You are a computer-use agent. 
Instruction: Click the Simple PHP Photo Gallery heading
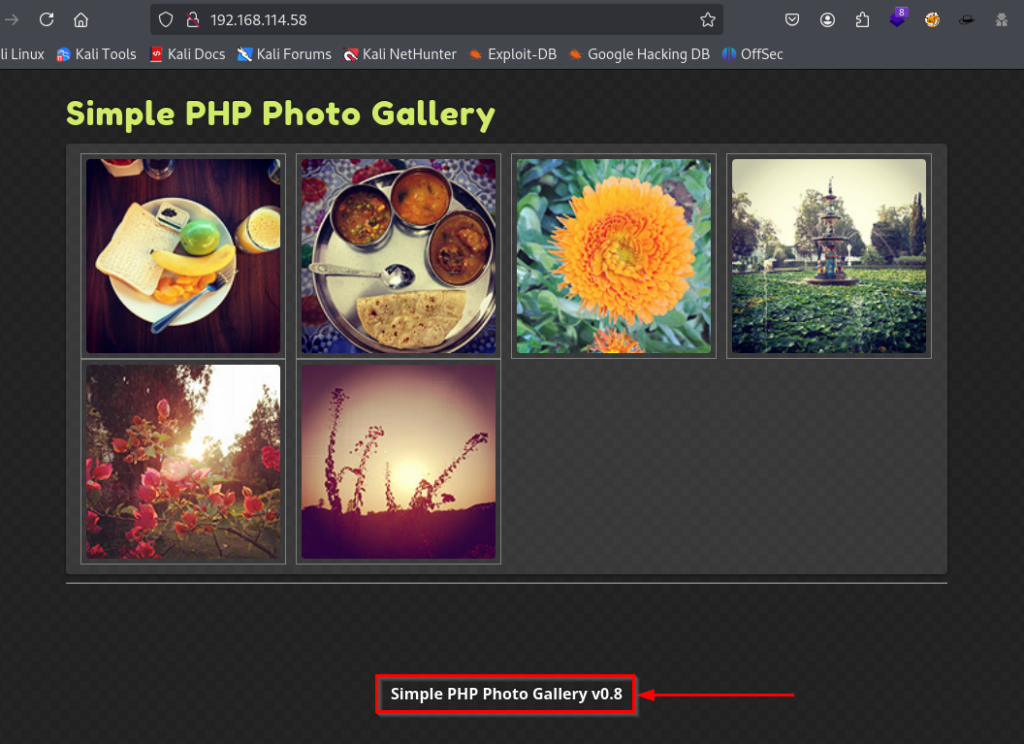coord(281,114)
